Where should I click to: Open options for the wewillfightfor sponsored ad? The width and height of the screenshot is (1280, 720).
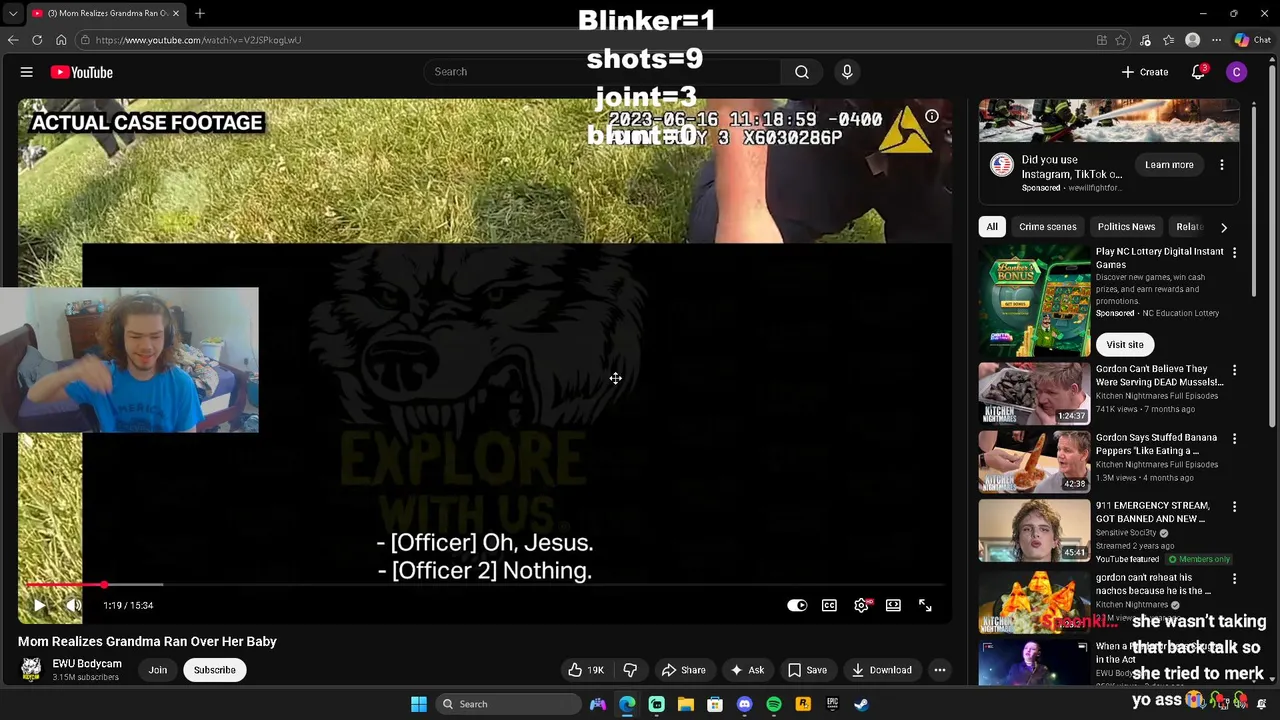coord(1221,165)
